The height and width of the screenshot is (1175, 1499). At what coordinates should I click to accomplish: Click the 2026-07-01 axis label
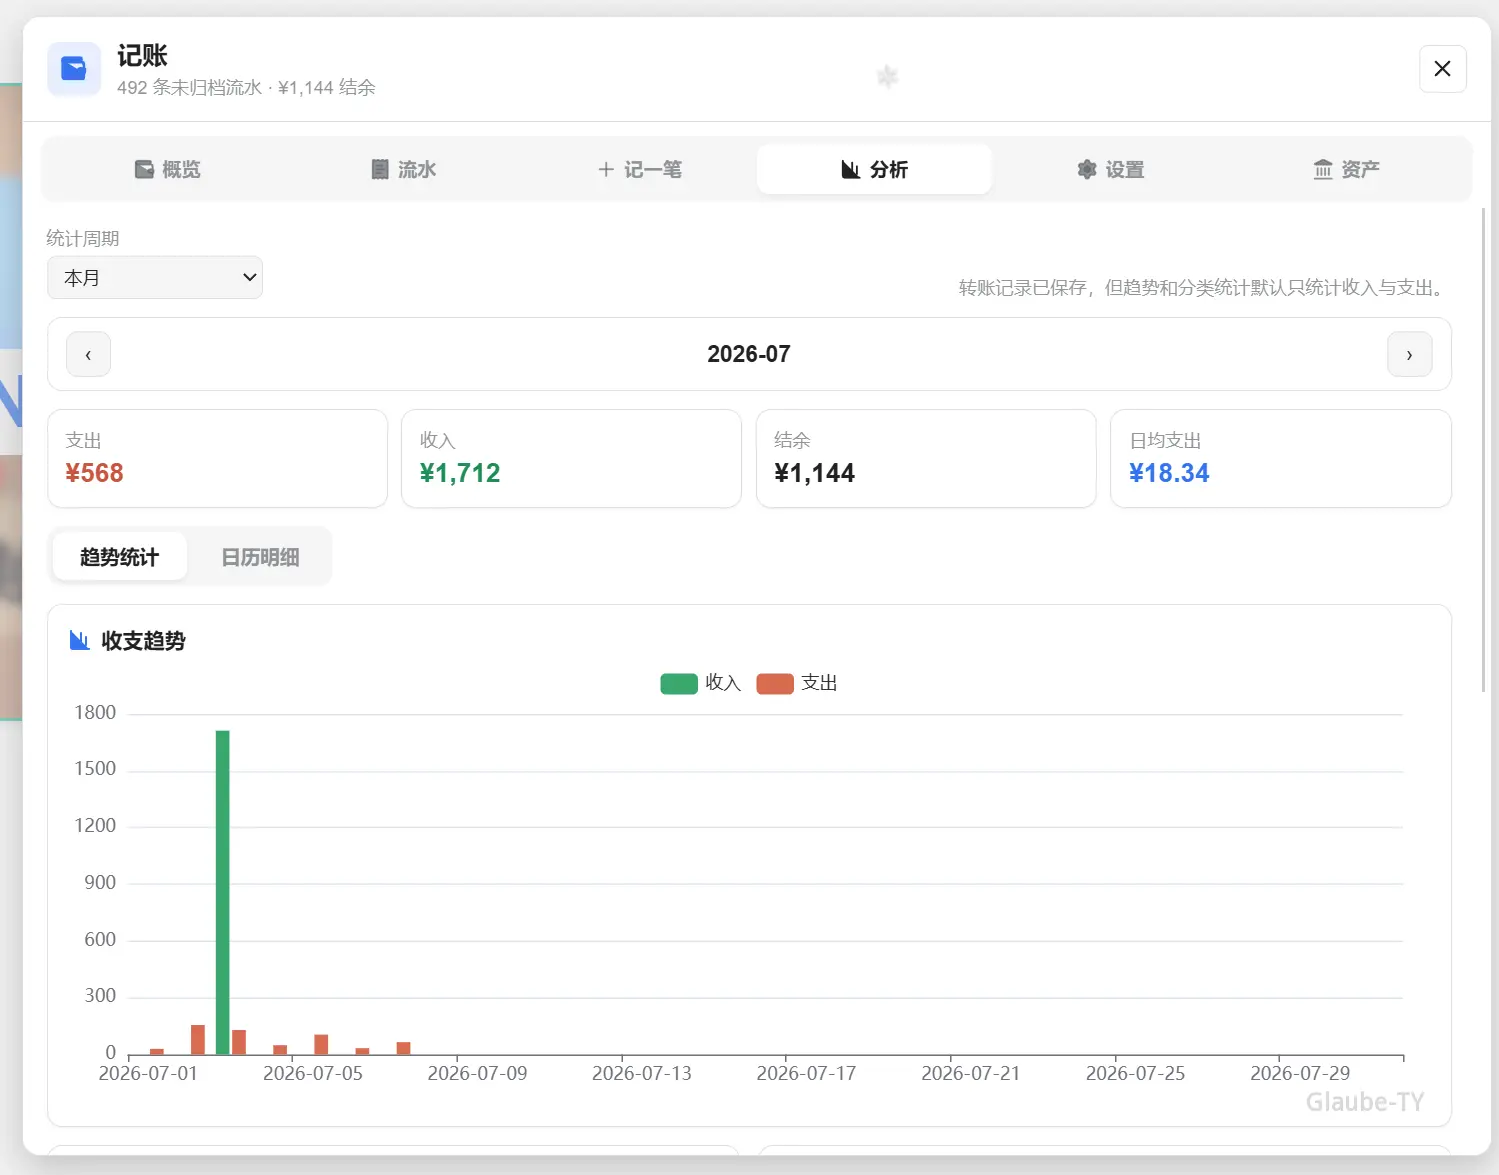coord(148,1073)
